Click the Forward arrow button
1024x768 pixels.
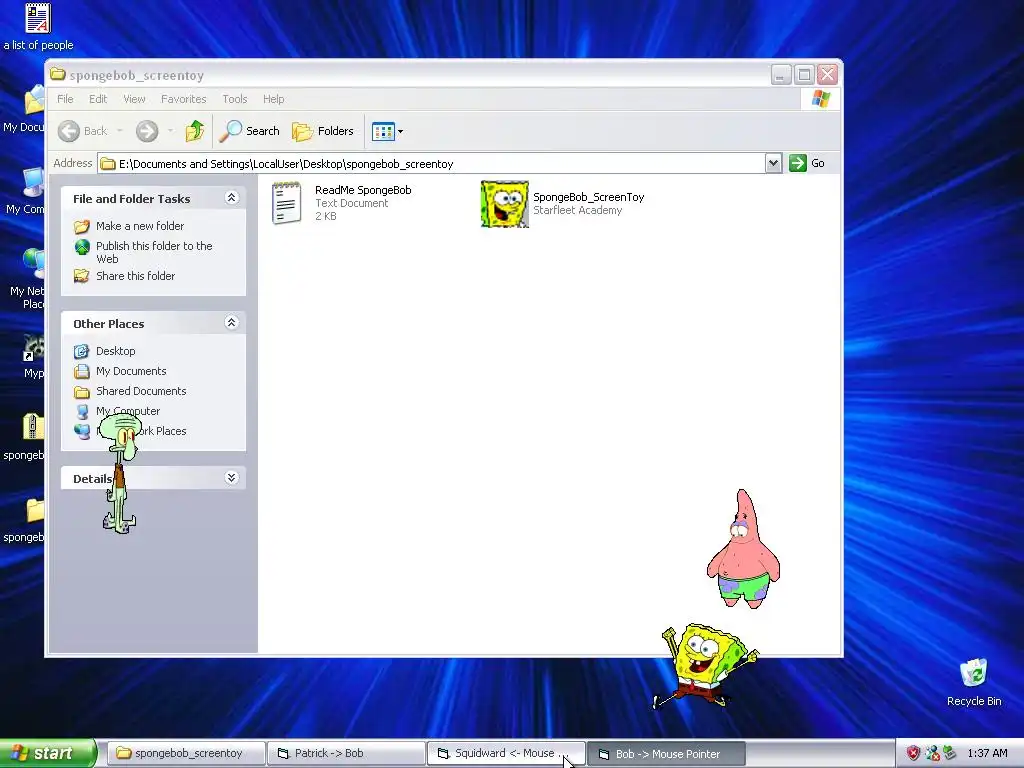pos(147,131)
